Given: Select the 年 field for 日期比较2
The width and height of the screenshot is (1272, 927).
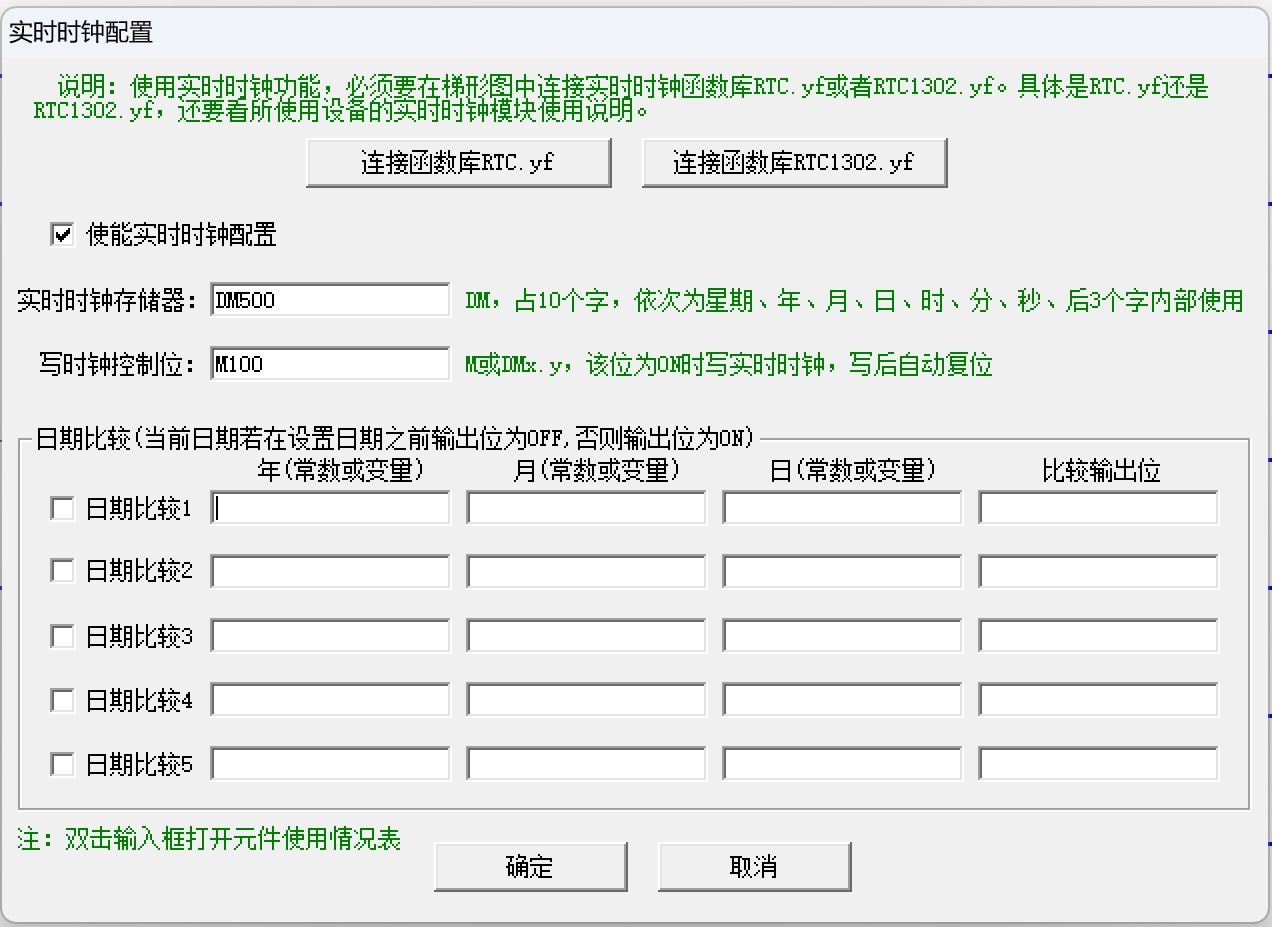Looking at the screenshot, I should (331, 572).
